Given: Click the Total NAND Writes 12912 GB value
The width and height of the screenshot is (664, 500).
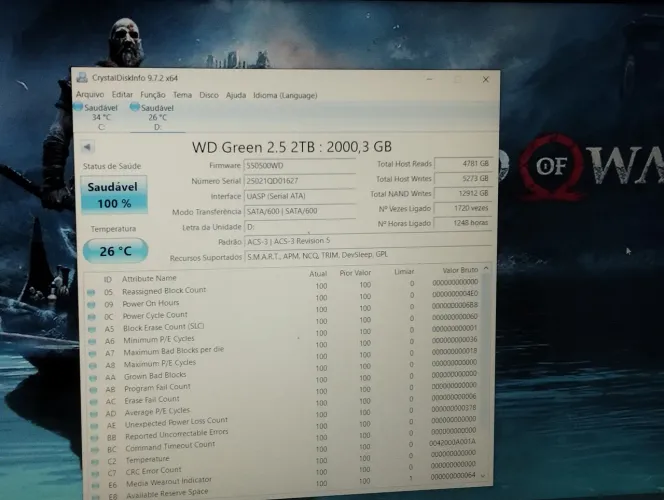Looking at the screenshot, I should click(463, 193).
